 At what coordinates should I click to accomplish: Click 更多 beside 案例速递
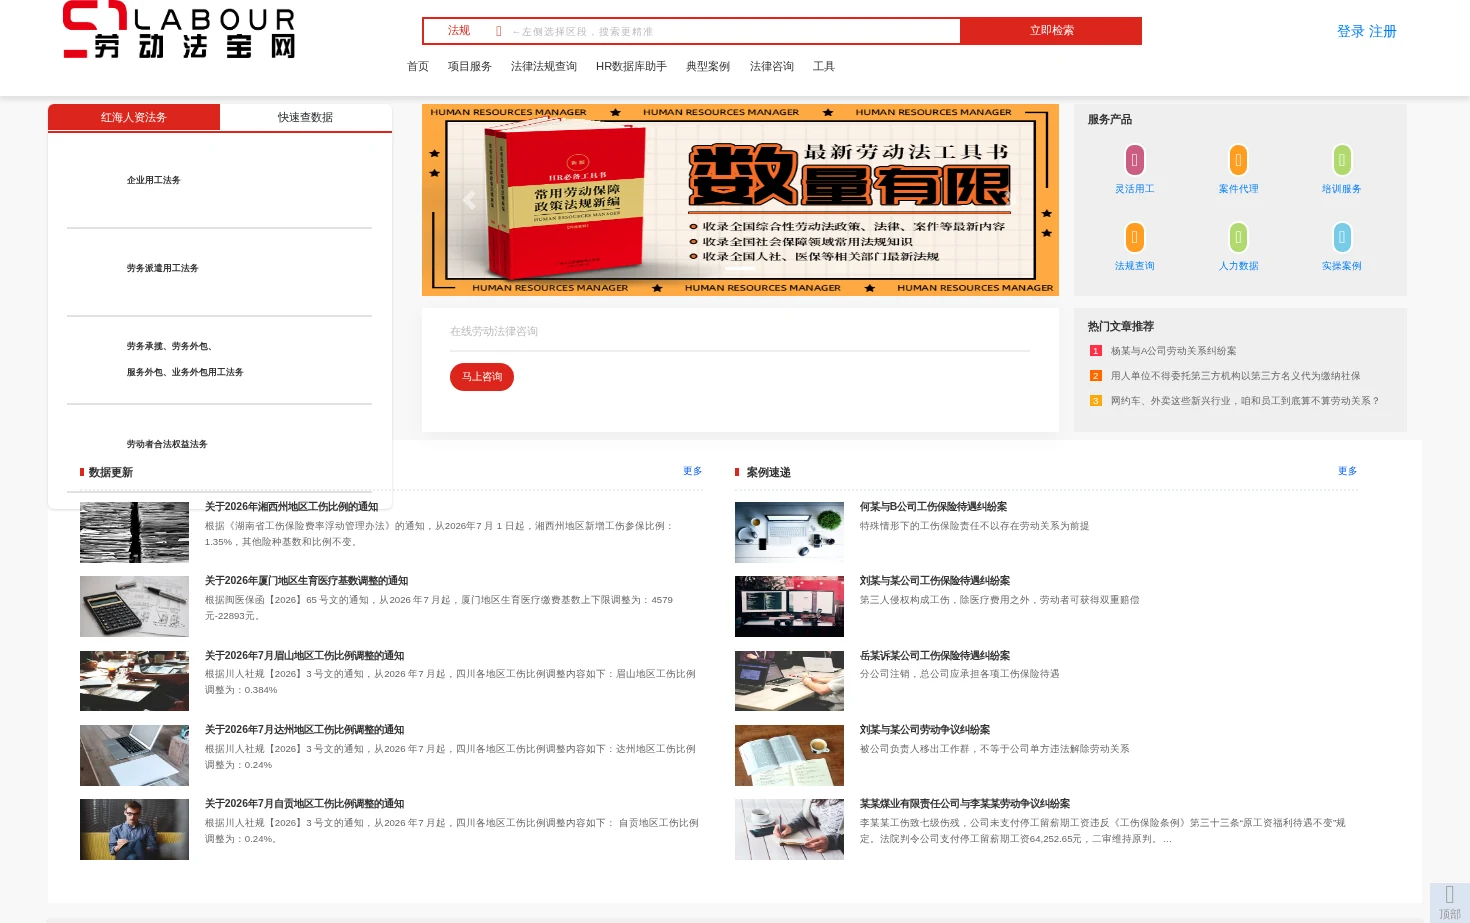tap(1348, 471)
